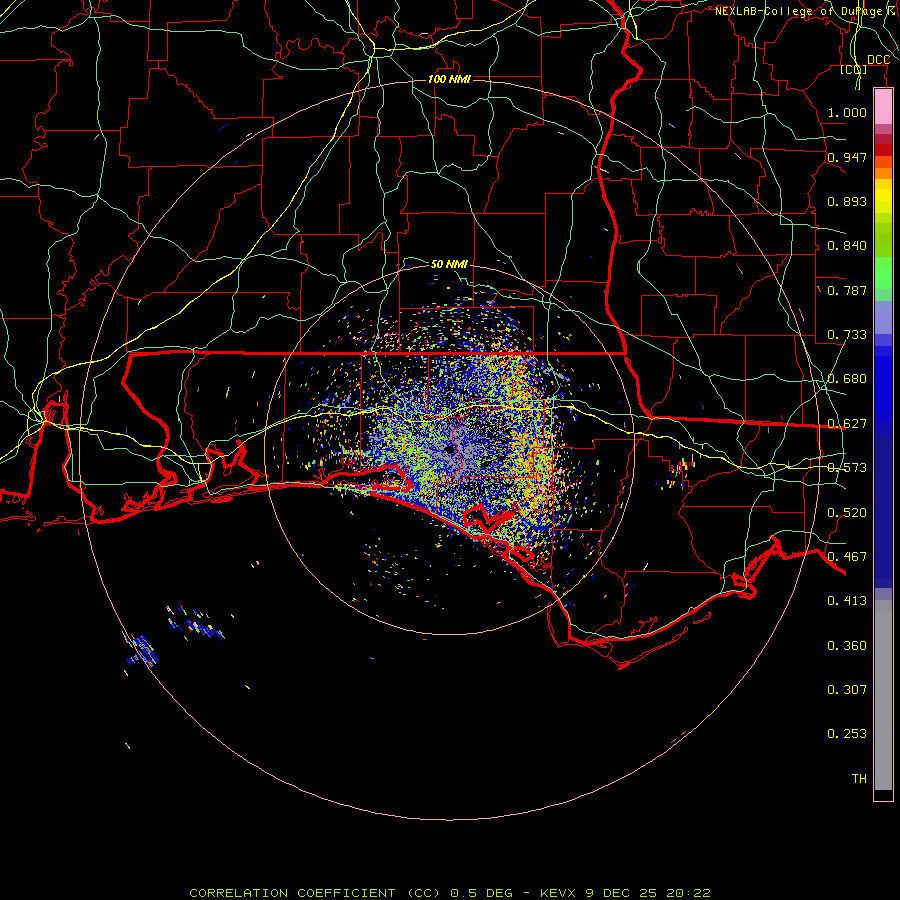Click the 0.627 scale value
Screen dimensions: 900x900
point(847,424)
